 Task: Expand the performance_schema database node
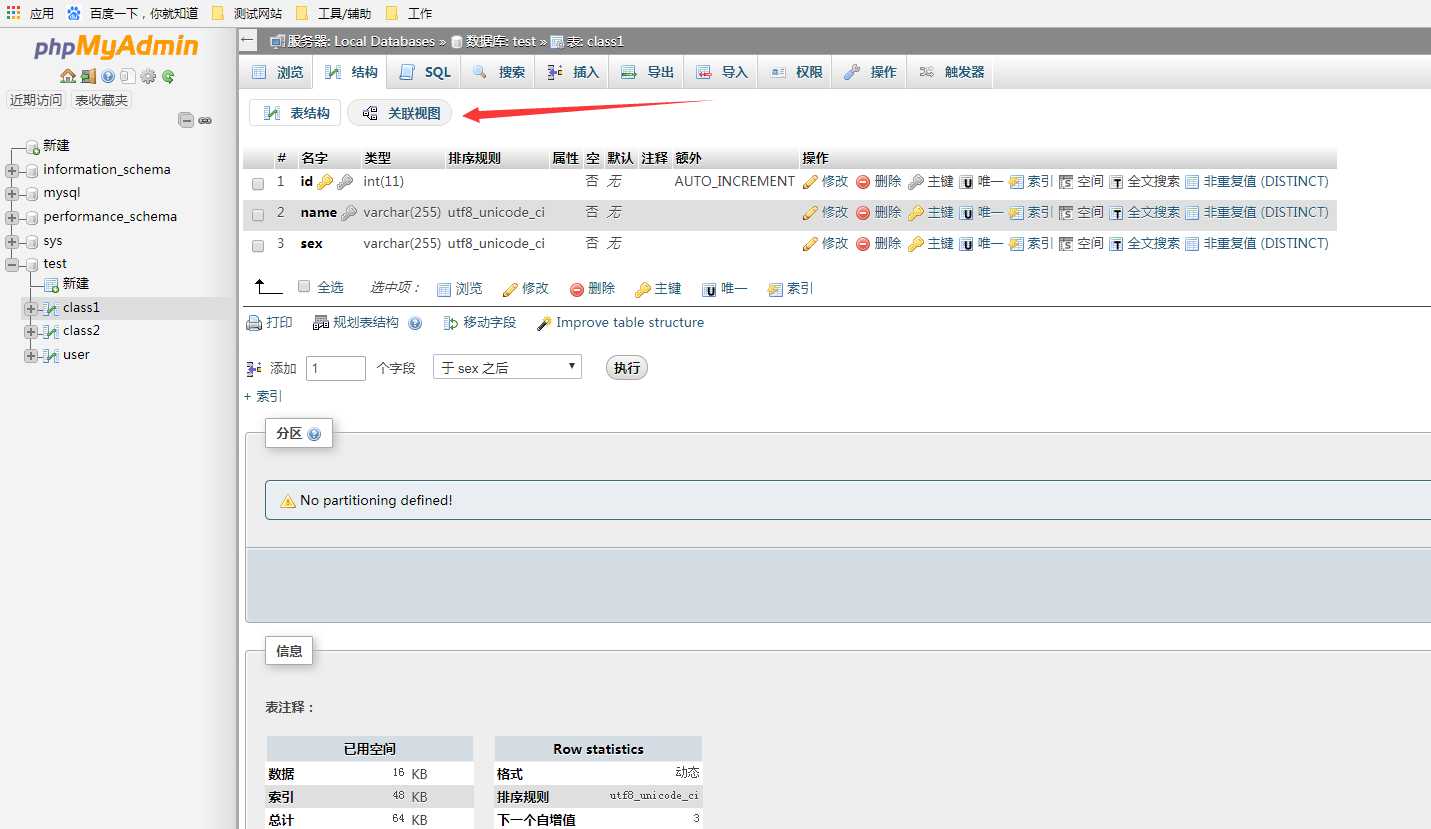tap(12, 217)
